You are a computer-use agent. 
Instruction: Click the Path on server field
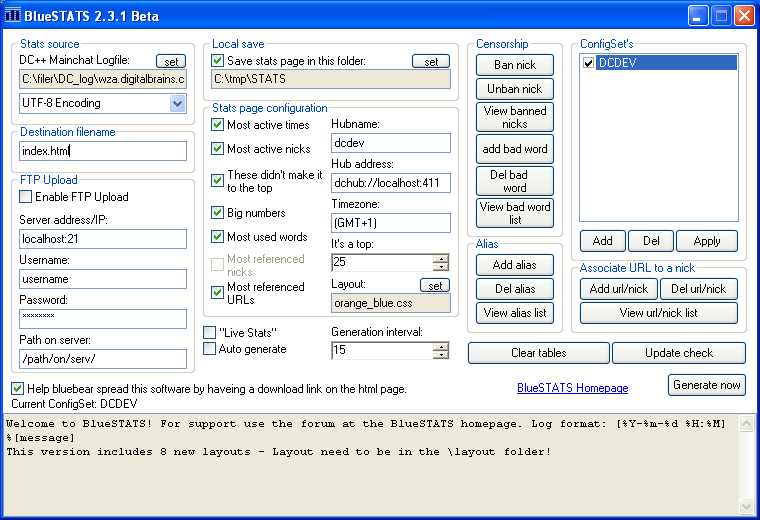[x=103, y=359]
